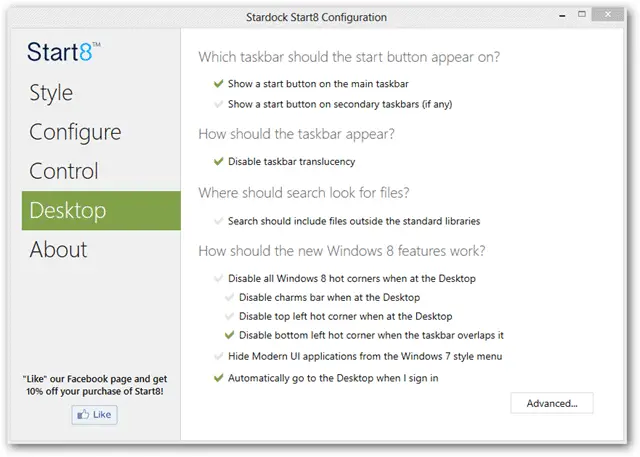The width and height of the screenshot is (640, 457).
Task: Switch to the Configure section
Action: coord(76,132)
